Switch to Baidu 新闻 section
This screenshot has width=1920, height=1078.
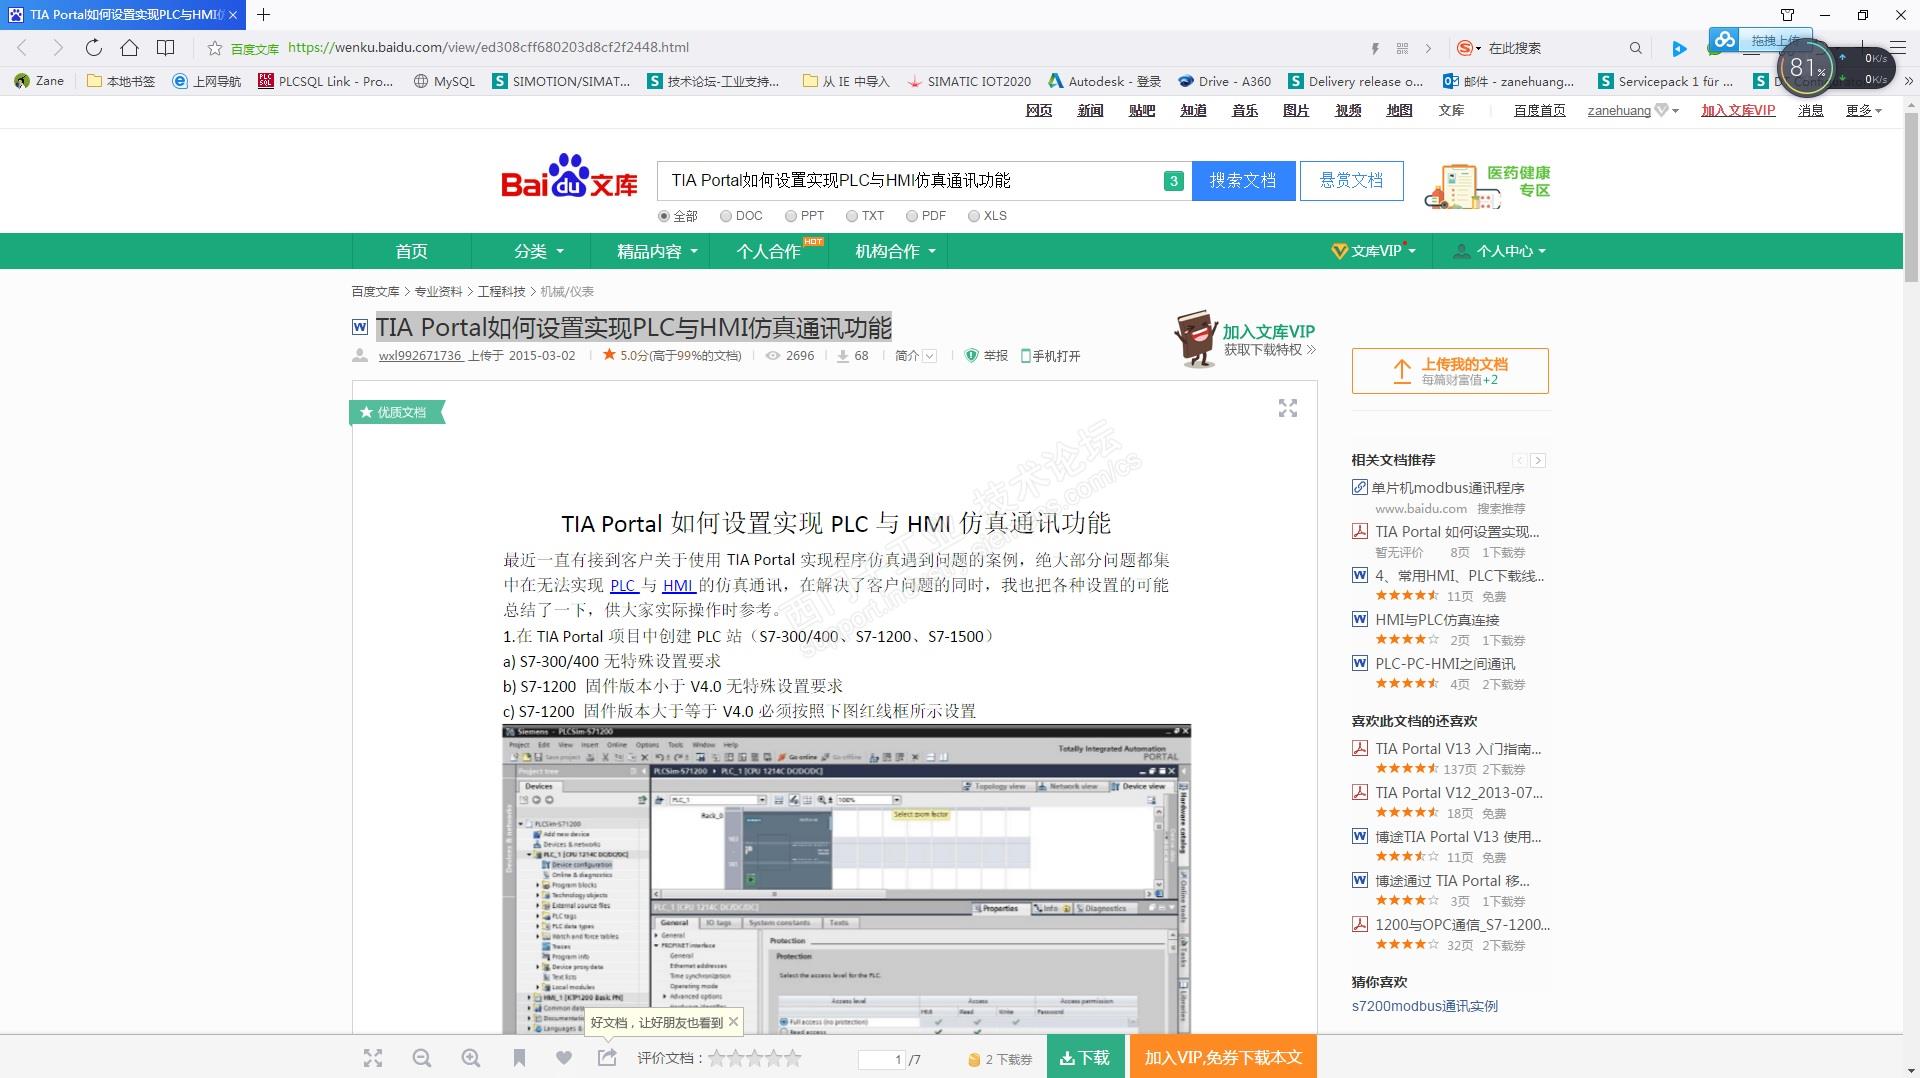point(1090,111)
